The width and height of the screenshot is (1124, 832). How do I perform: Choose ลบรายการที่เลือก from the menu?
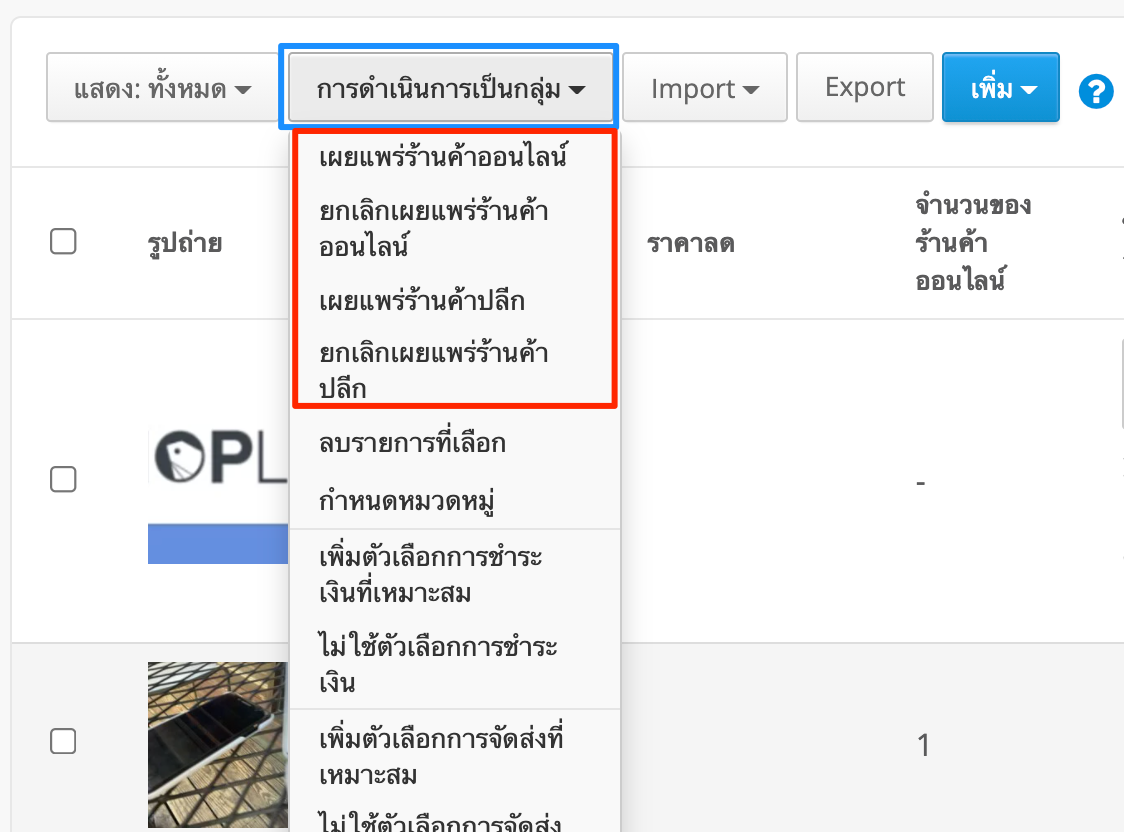pos(454,443)
